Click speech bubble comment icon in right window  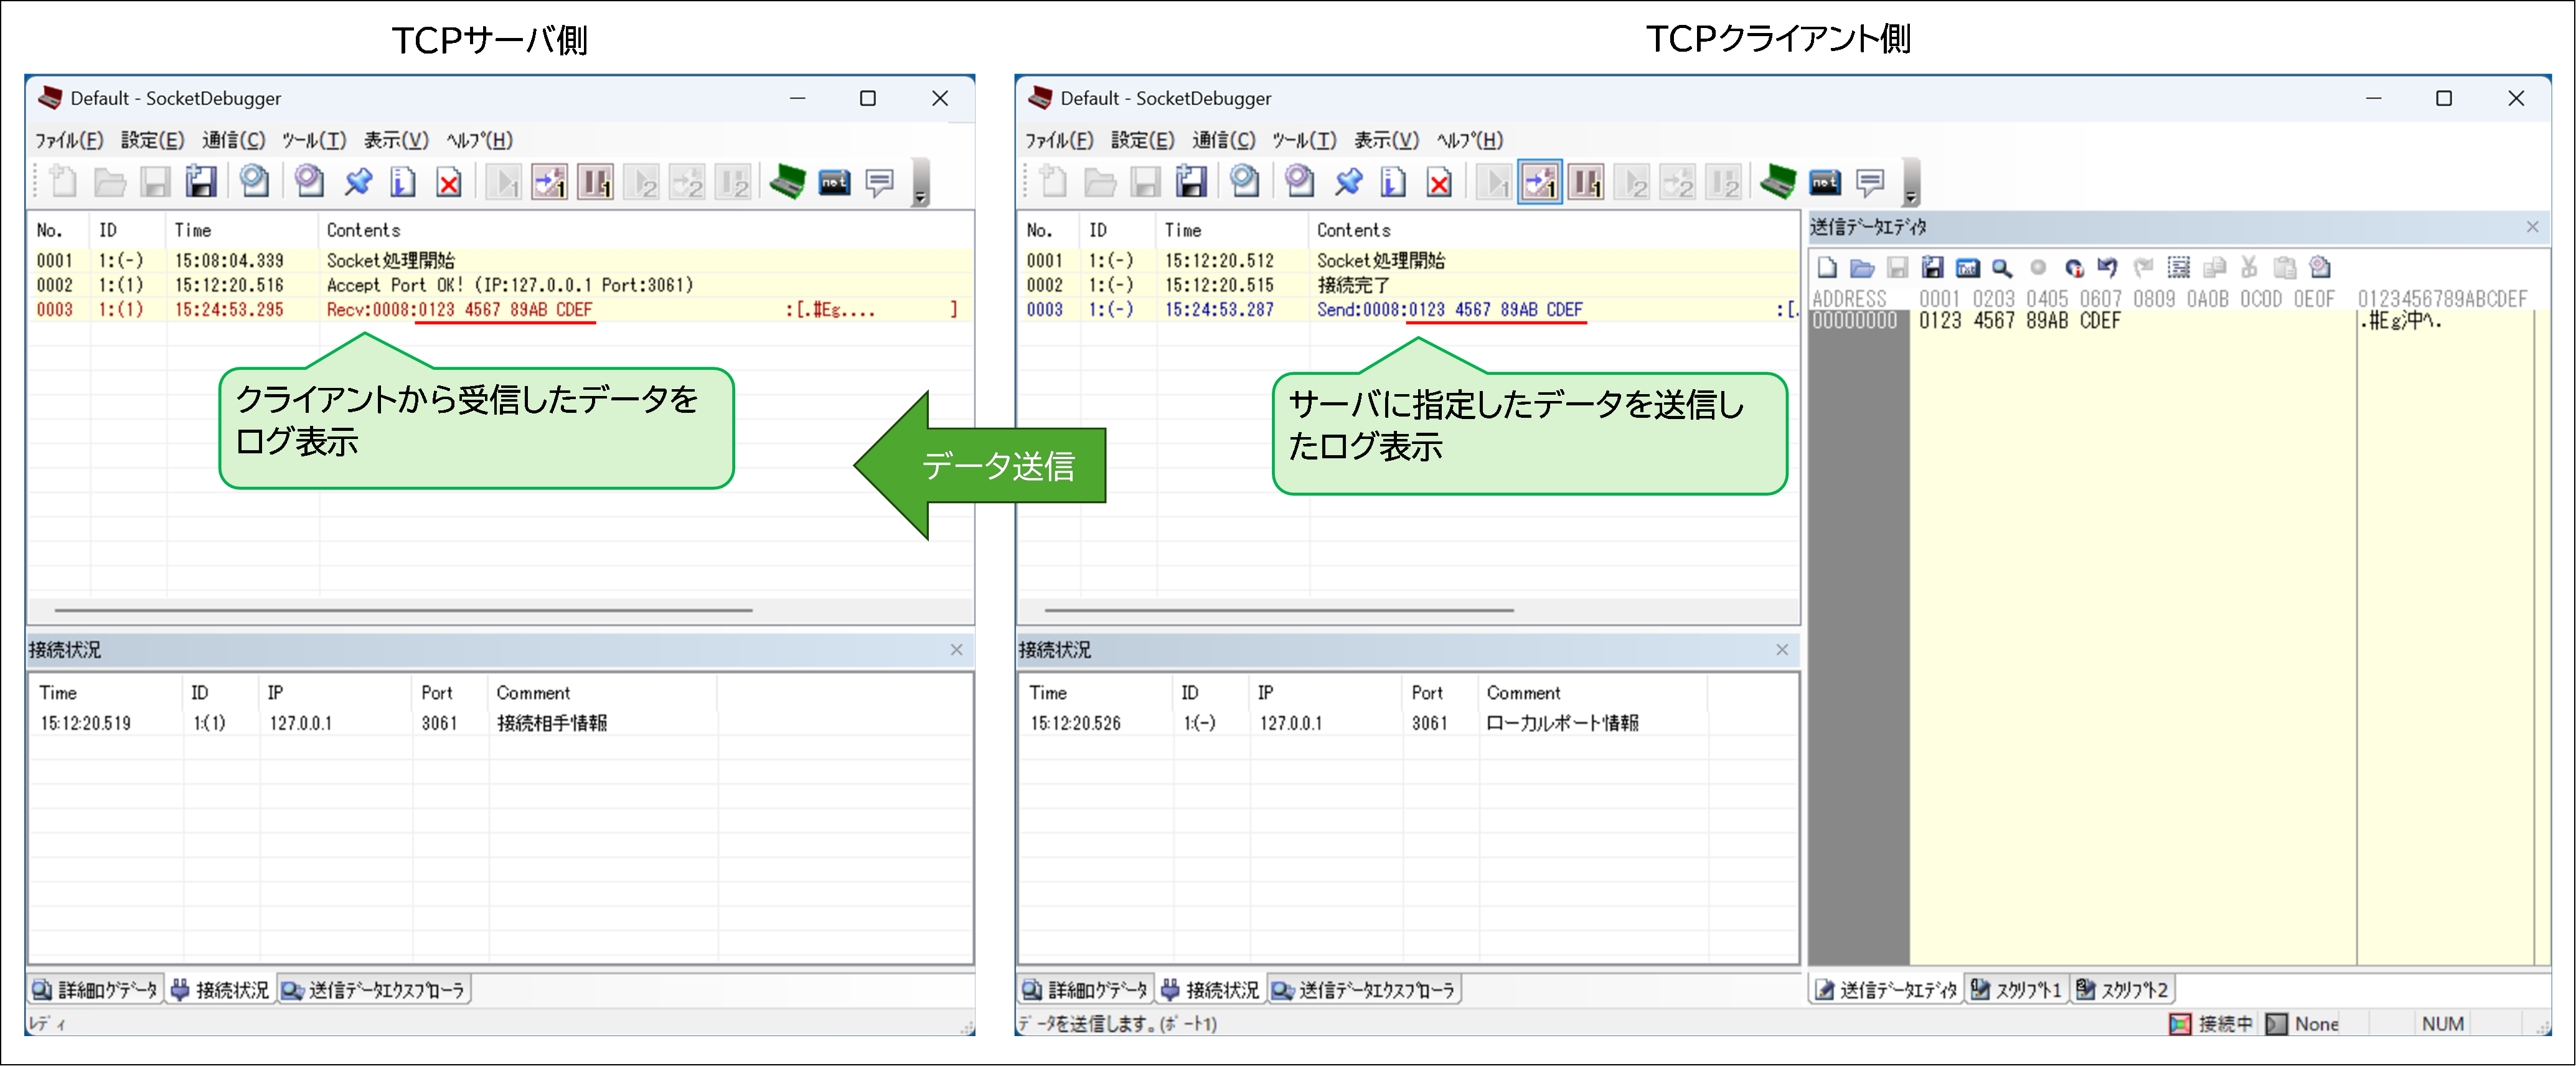pyautogui.click(x=1870, y=183)
